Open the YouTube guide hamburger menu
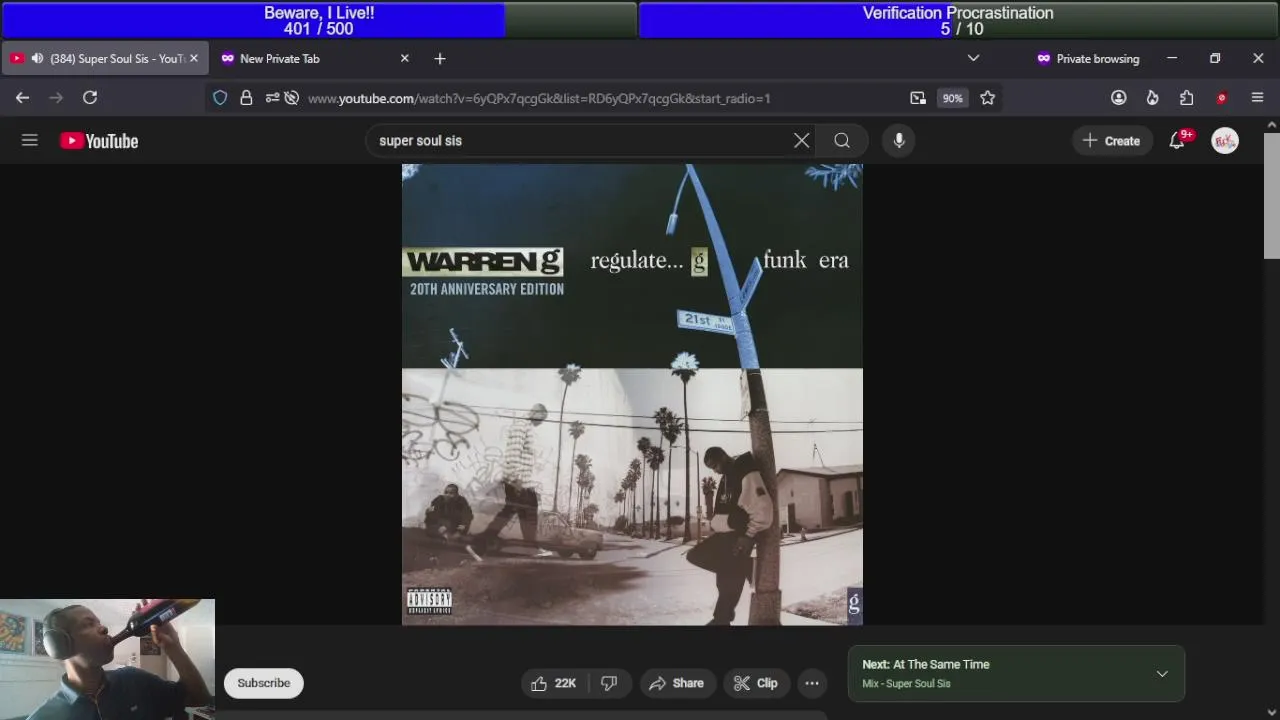Image resolution: width=1280 pixels, height=720 pixels. click(x=30, y=141)
